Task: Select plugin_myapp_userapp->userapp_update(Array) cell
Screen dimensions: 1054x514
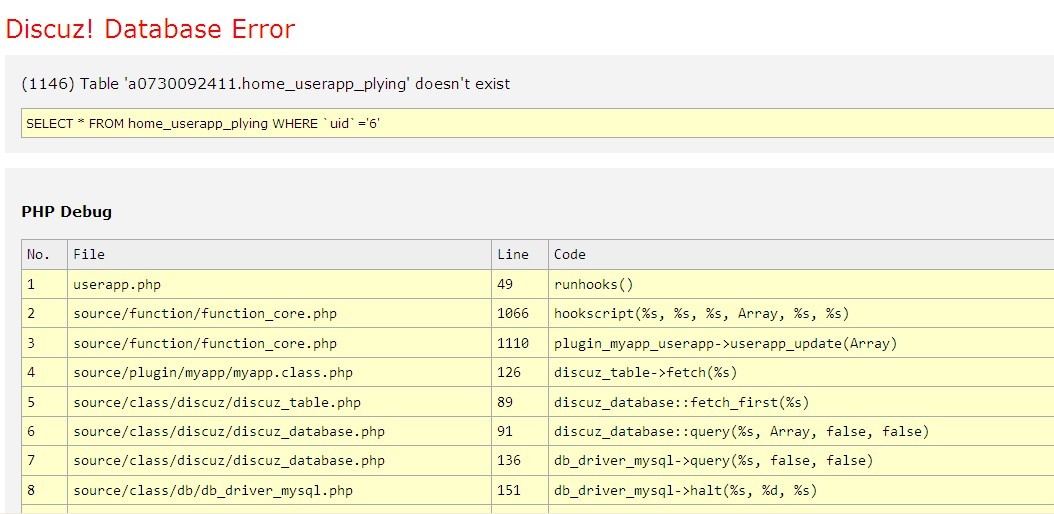Action: click(801, 343)
